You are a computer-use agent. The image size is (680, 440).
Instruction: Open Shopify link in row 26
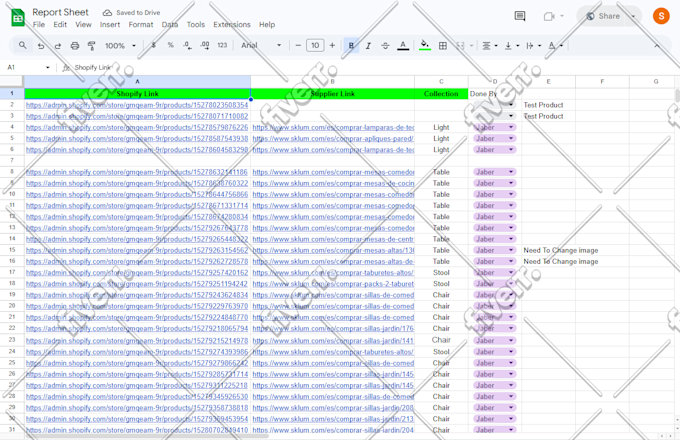(137, 374)
